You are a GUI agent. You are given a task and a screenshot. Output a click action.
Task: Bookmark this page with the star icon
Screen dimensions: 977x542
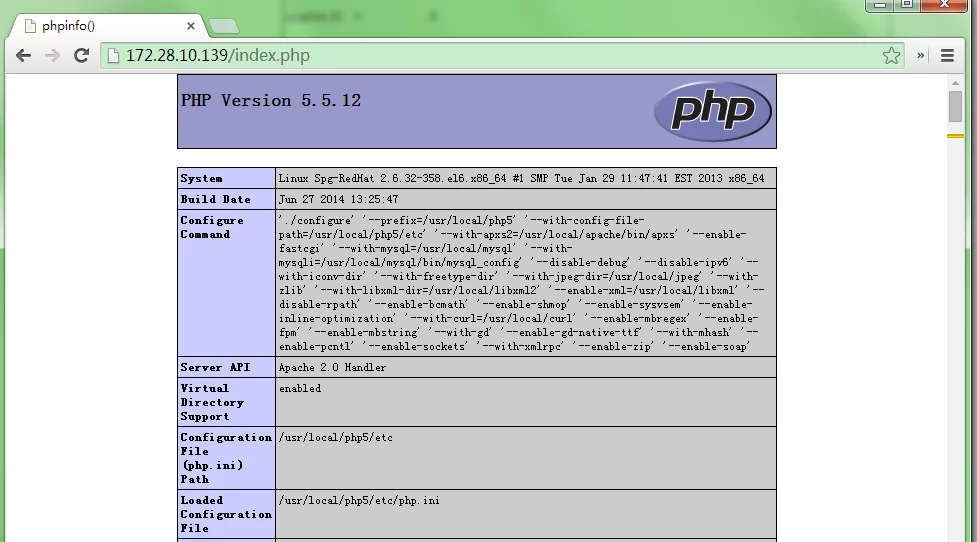891,56
